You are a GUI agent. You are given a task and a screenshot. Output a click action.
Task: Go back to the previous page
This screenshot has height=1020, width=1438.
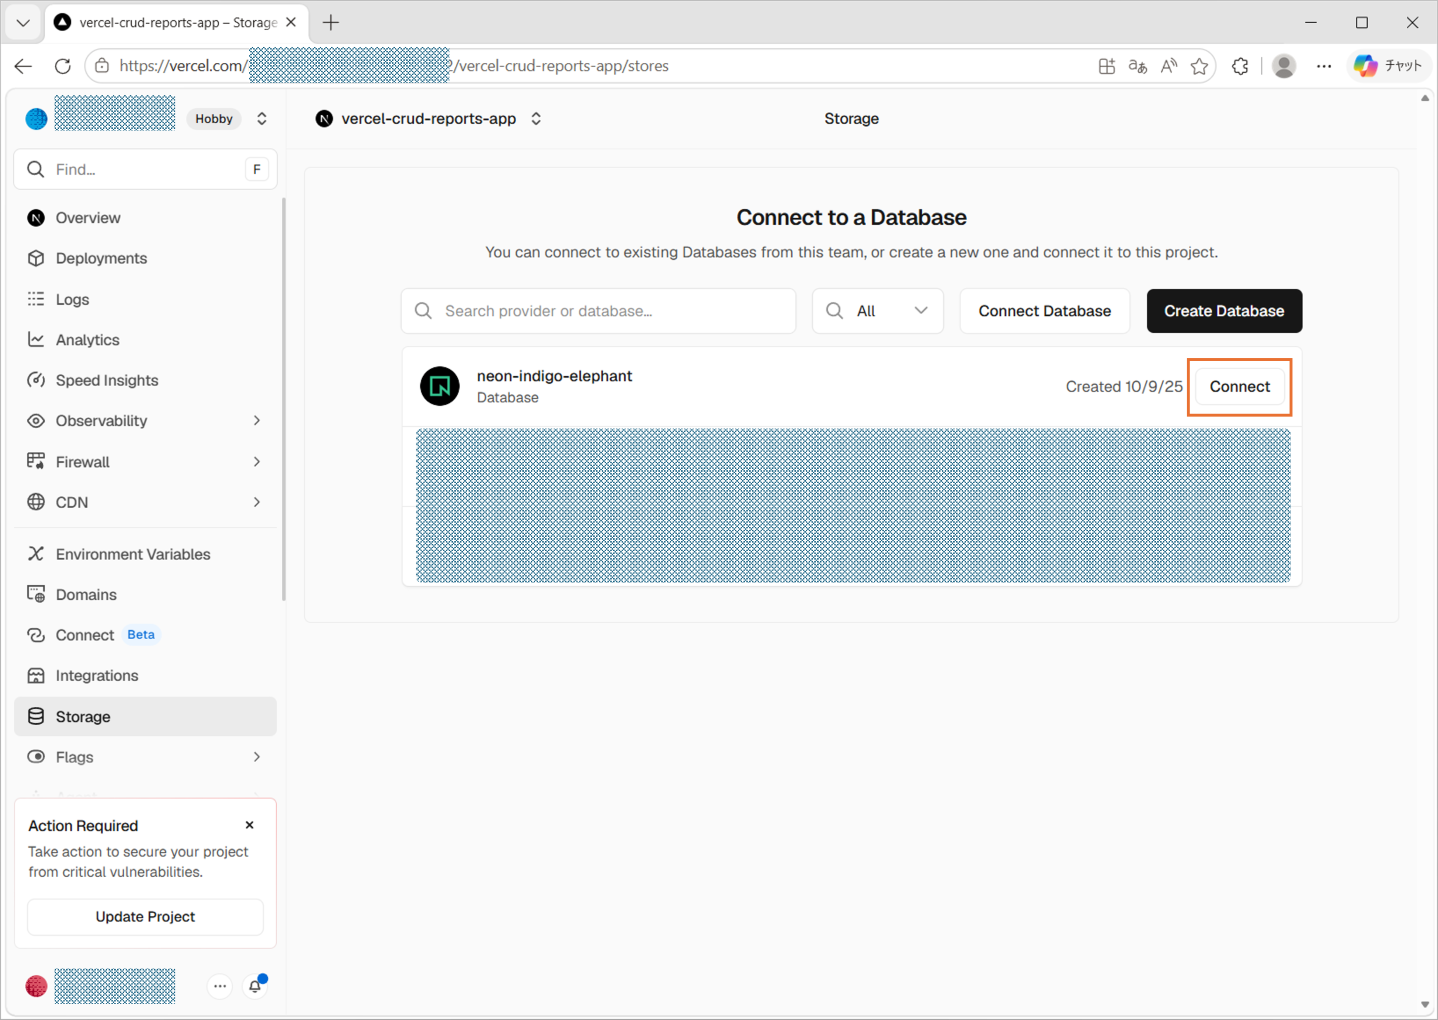click(23, 66)
